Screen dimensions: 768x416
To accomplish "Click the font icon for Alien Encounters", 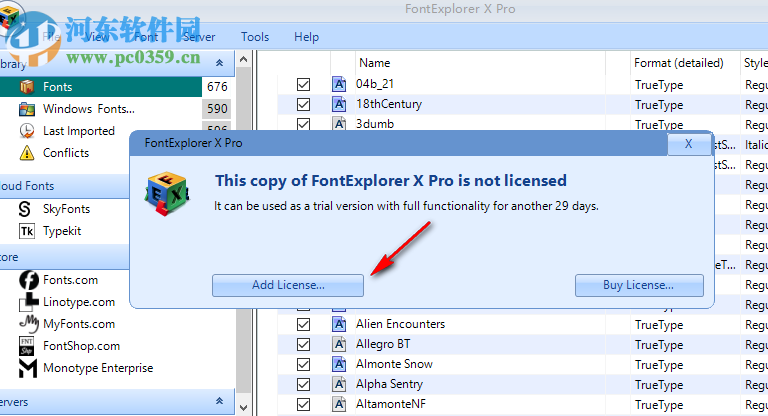I will click(339, 324).
